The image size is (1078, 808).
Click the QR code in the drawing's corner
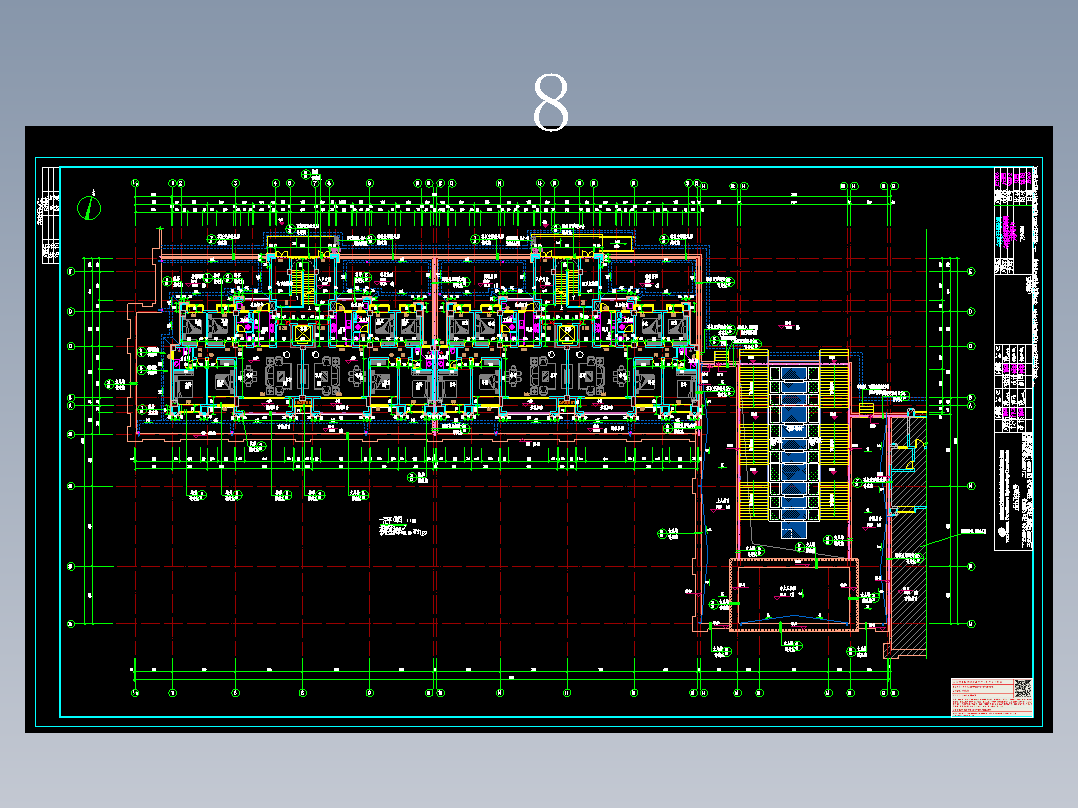coord(1023,688)
